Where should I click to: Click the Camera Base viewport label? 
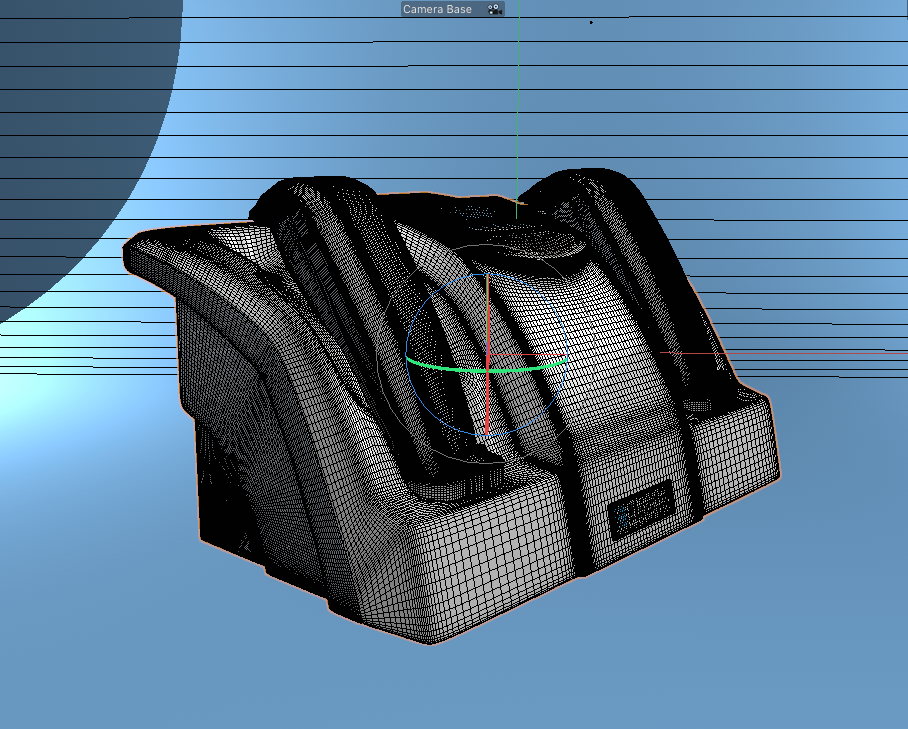(437, 9)
